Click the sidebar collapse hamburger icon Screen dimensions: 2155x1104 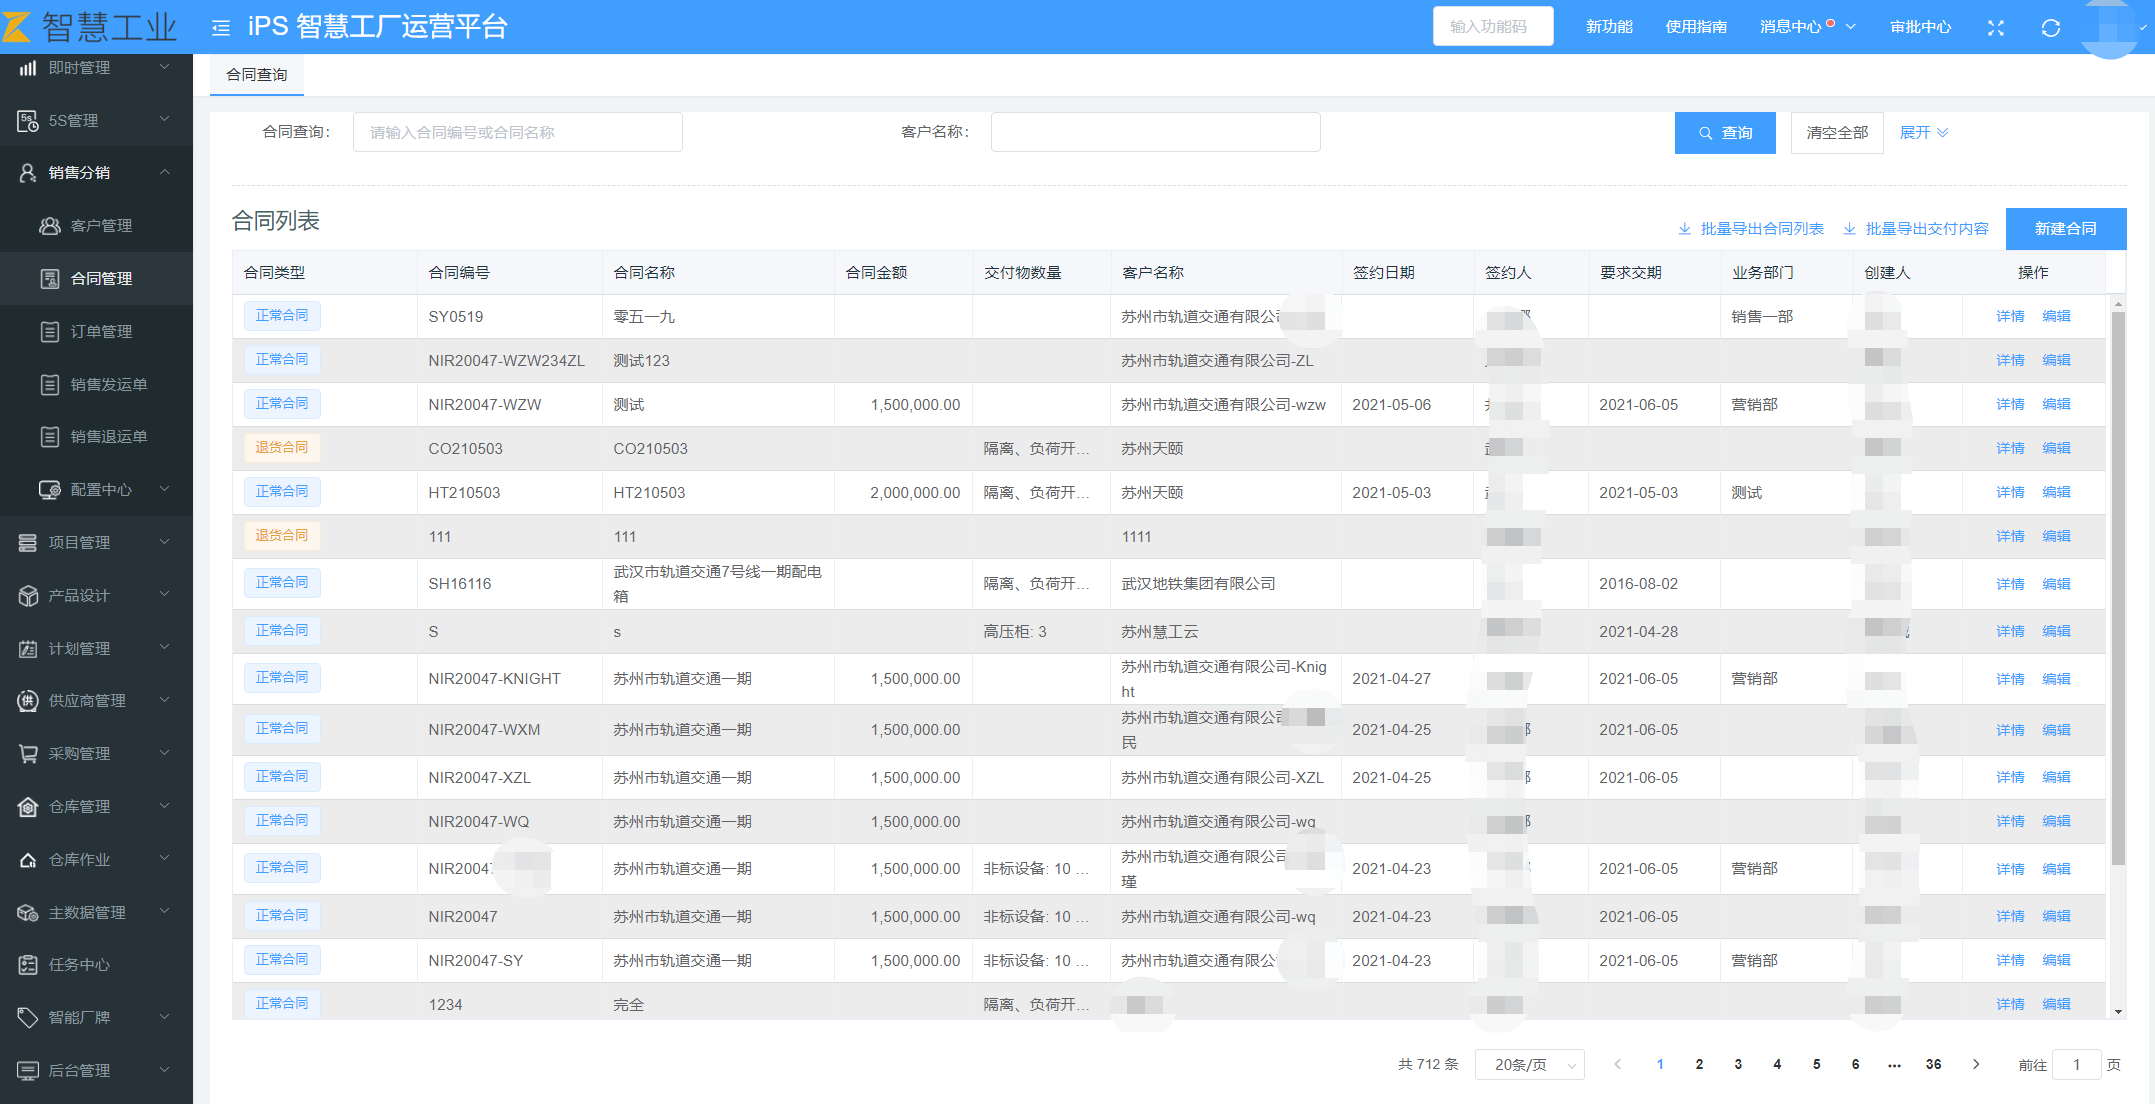click(x=221, y=28)
